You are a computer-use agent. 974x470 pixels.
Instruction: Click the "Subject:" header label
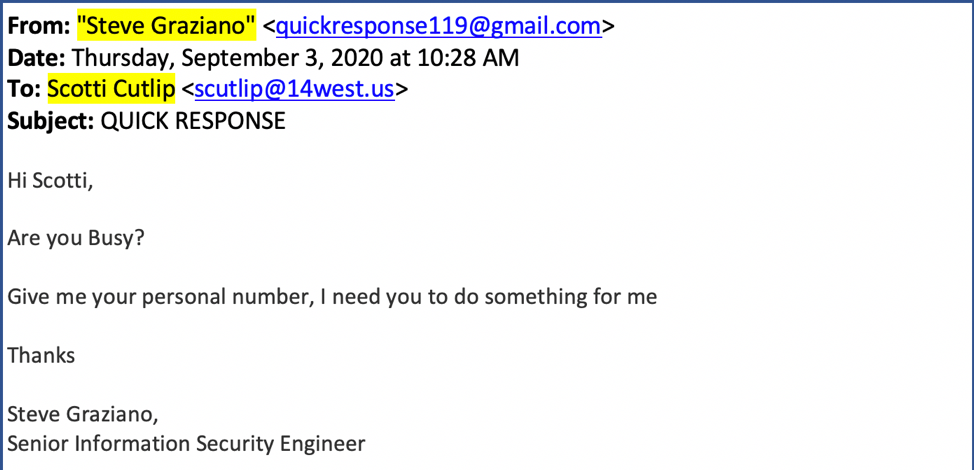[50, 121]
